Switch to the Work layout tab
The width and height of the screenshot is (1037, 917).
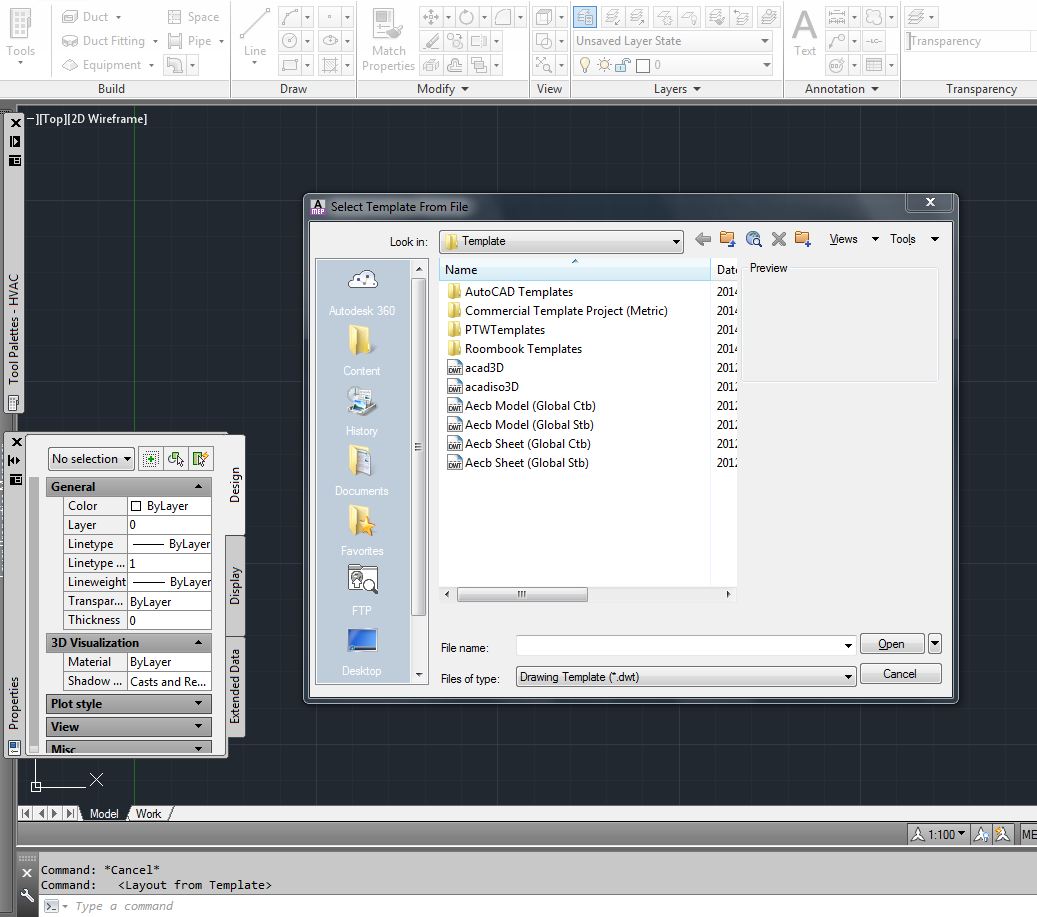pyautogui.click(x=148, y=814)
